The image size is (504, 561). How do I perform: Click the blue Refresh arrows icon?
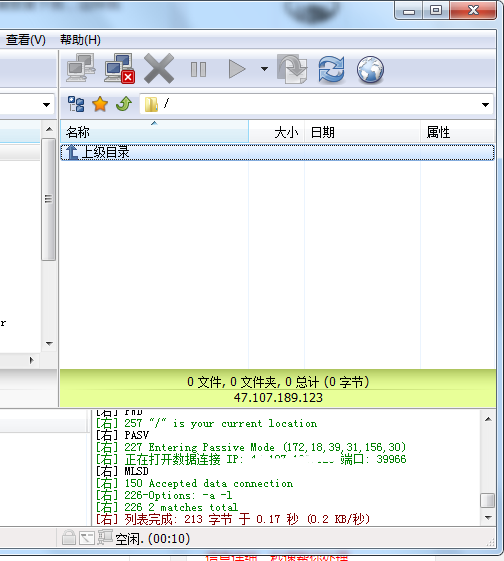pyautogui.click(x=332, y=69)
